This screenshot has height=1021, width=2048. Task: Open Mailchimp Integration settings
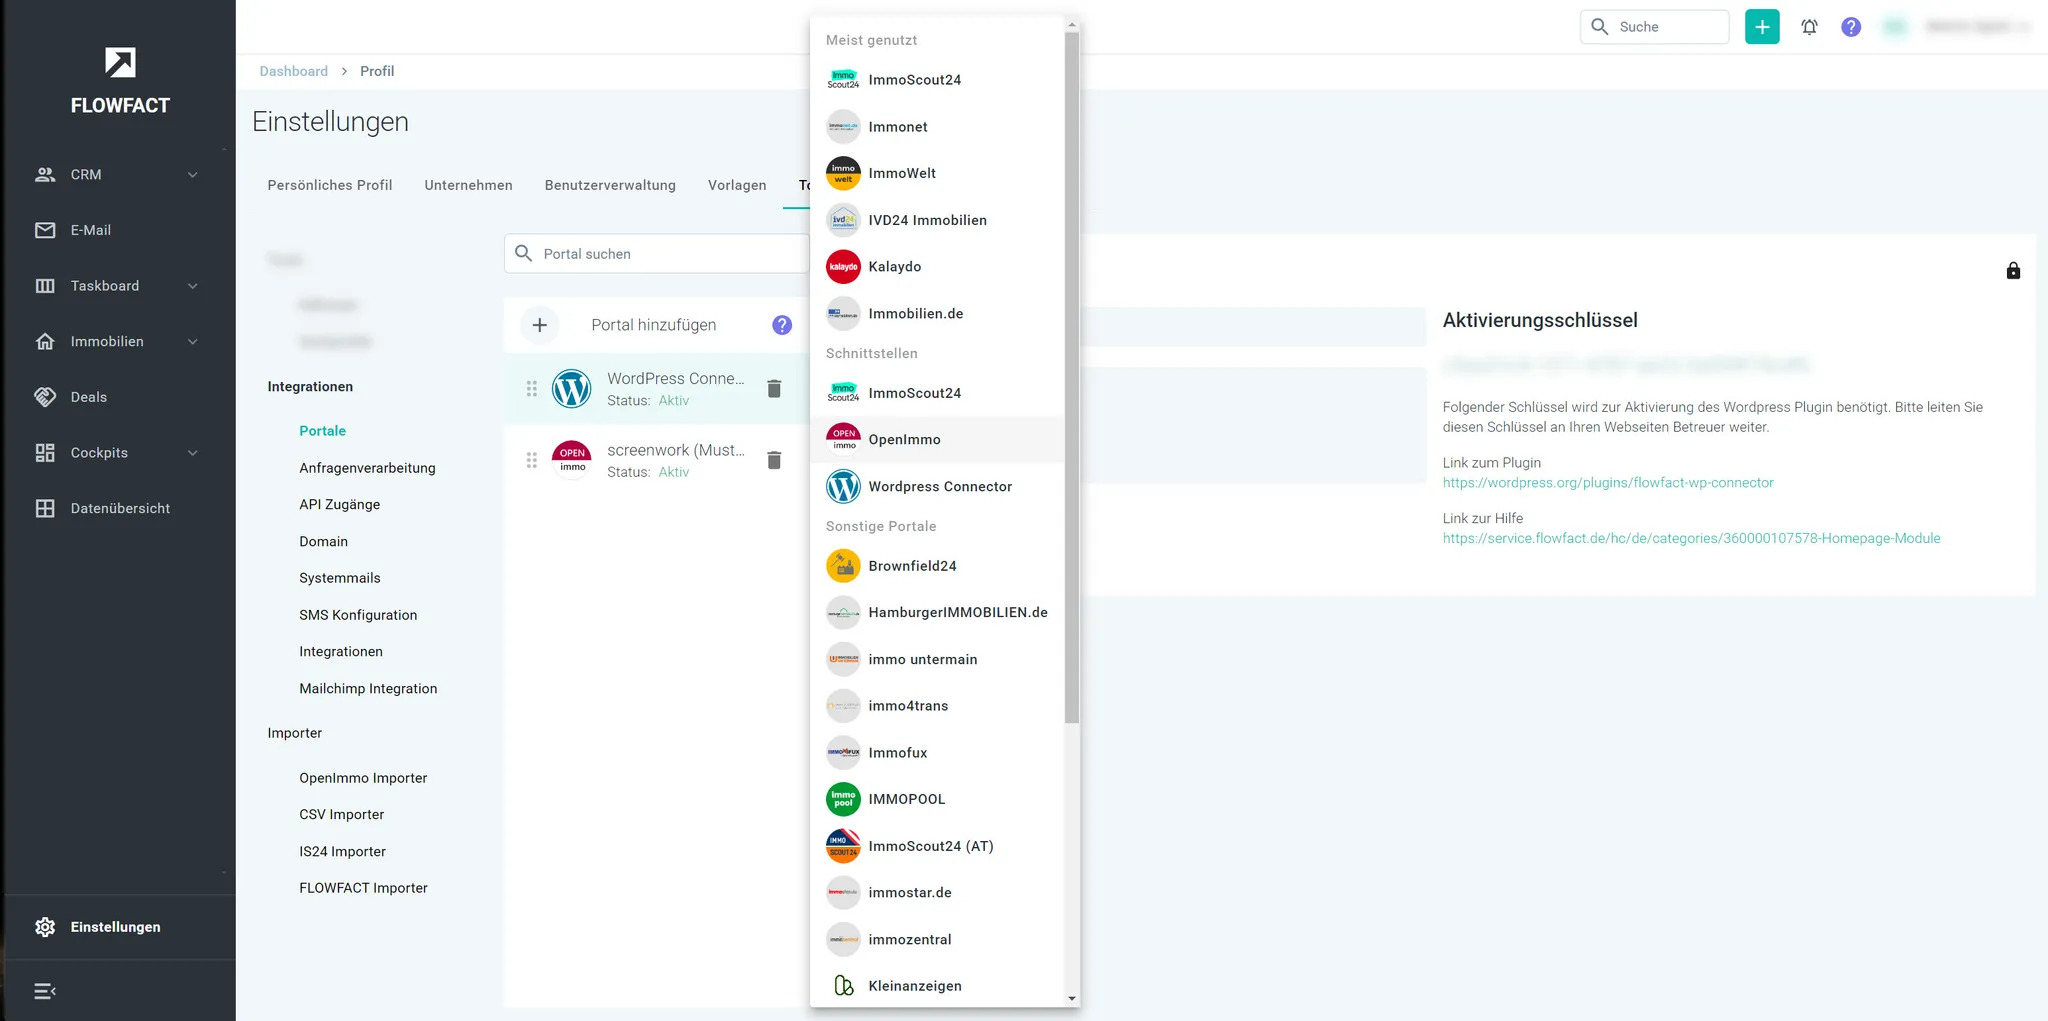(368, 689)
